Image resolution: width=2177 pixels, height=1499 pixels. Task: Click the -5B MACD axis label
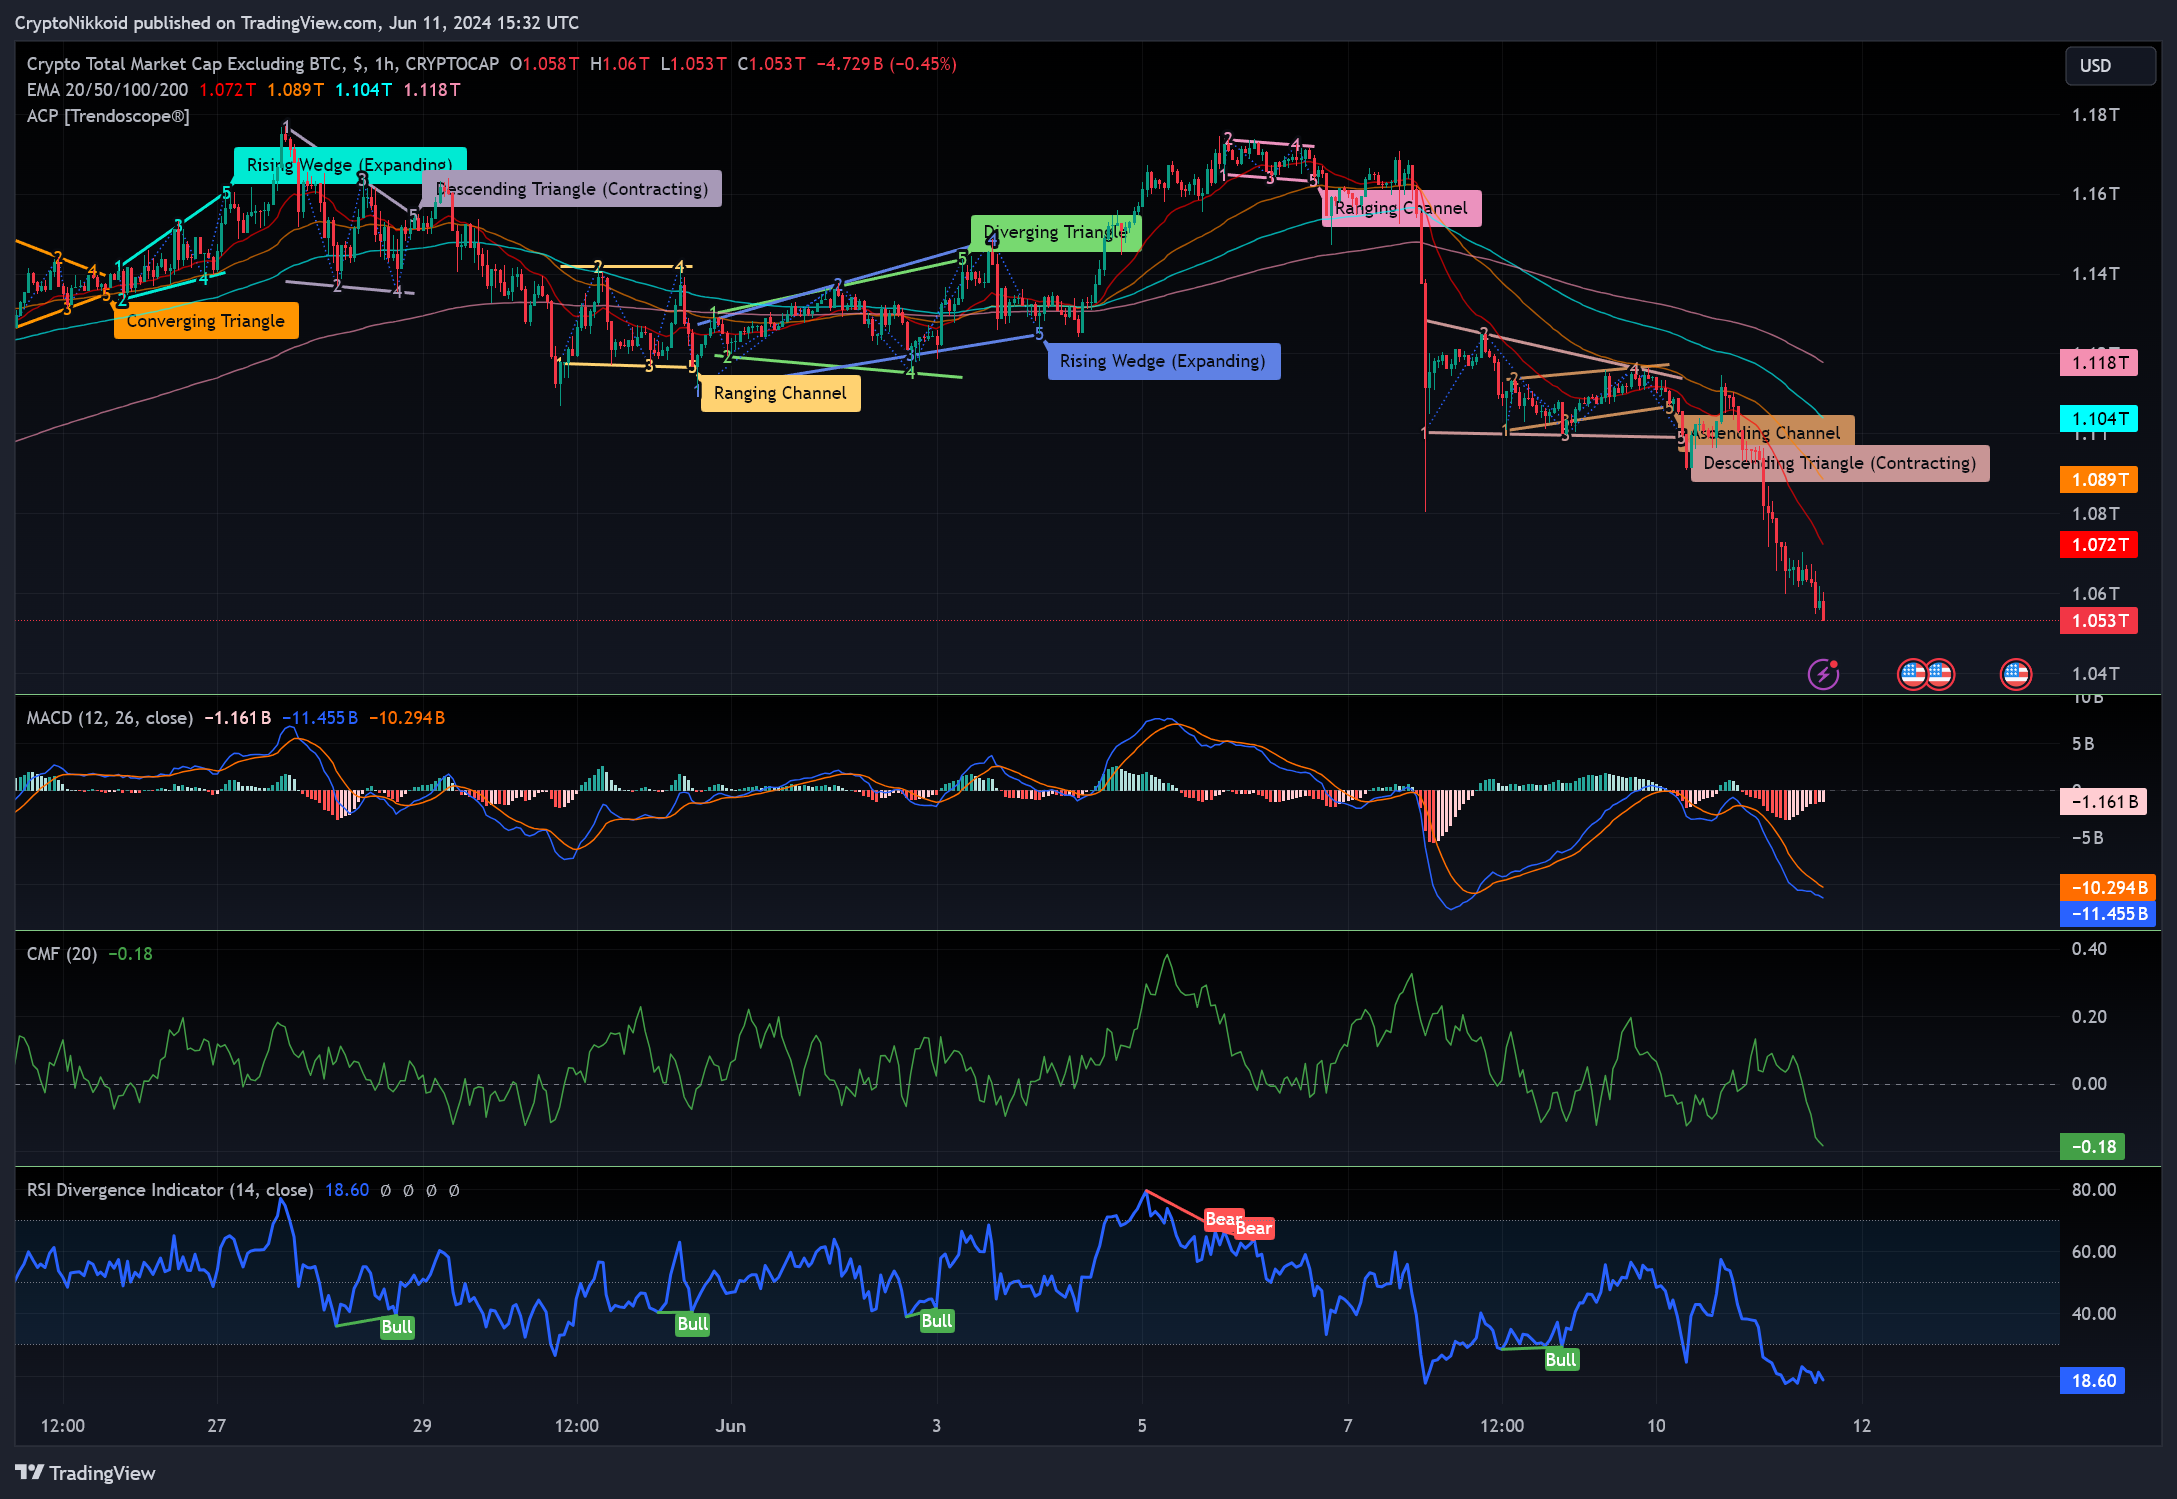(x=2087, y=838)
